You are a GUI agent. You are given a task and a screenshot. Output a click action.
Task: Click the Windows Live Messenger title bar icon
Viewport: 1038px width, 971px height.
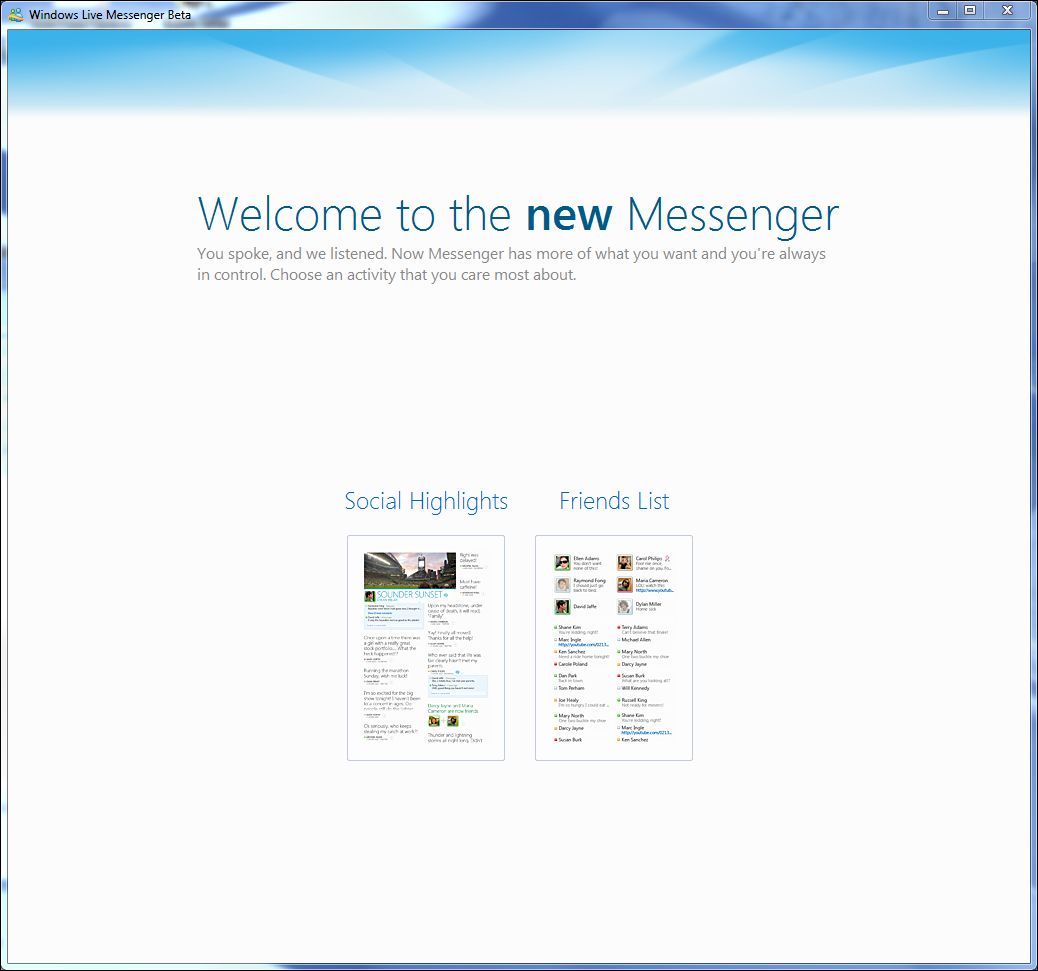[16, 15]
